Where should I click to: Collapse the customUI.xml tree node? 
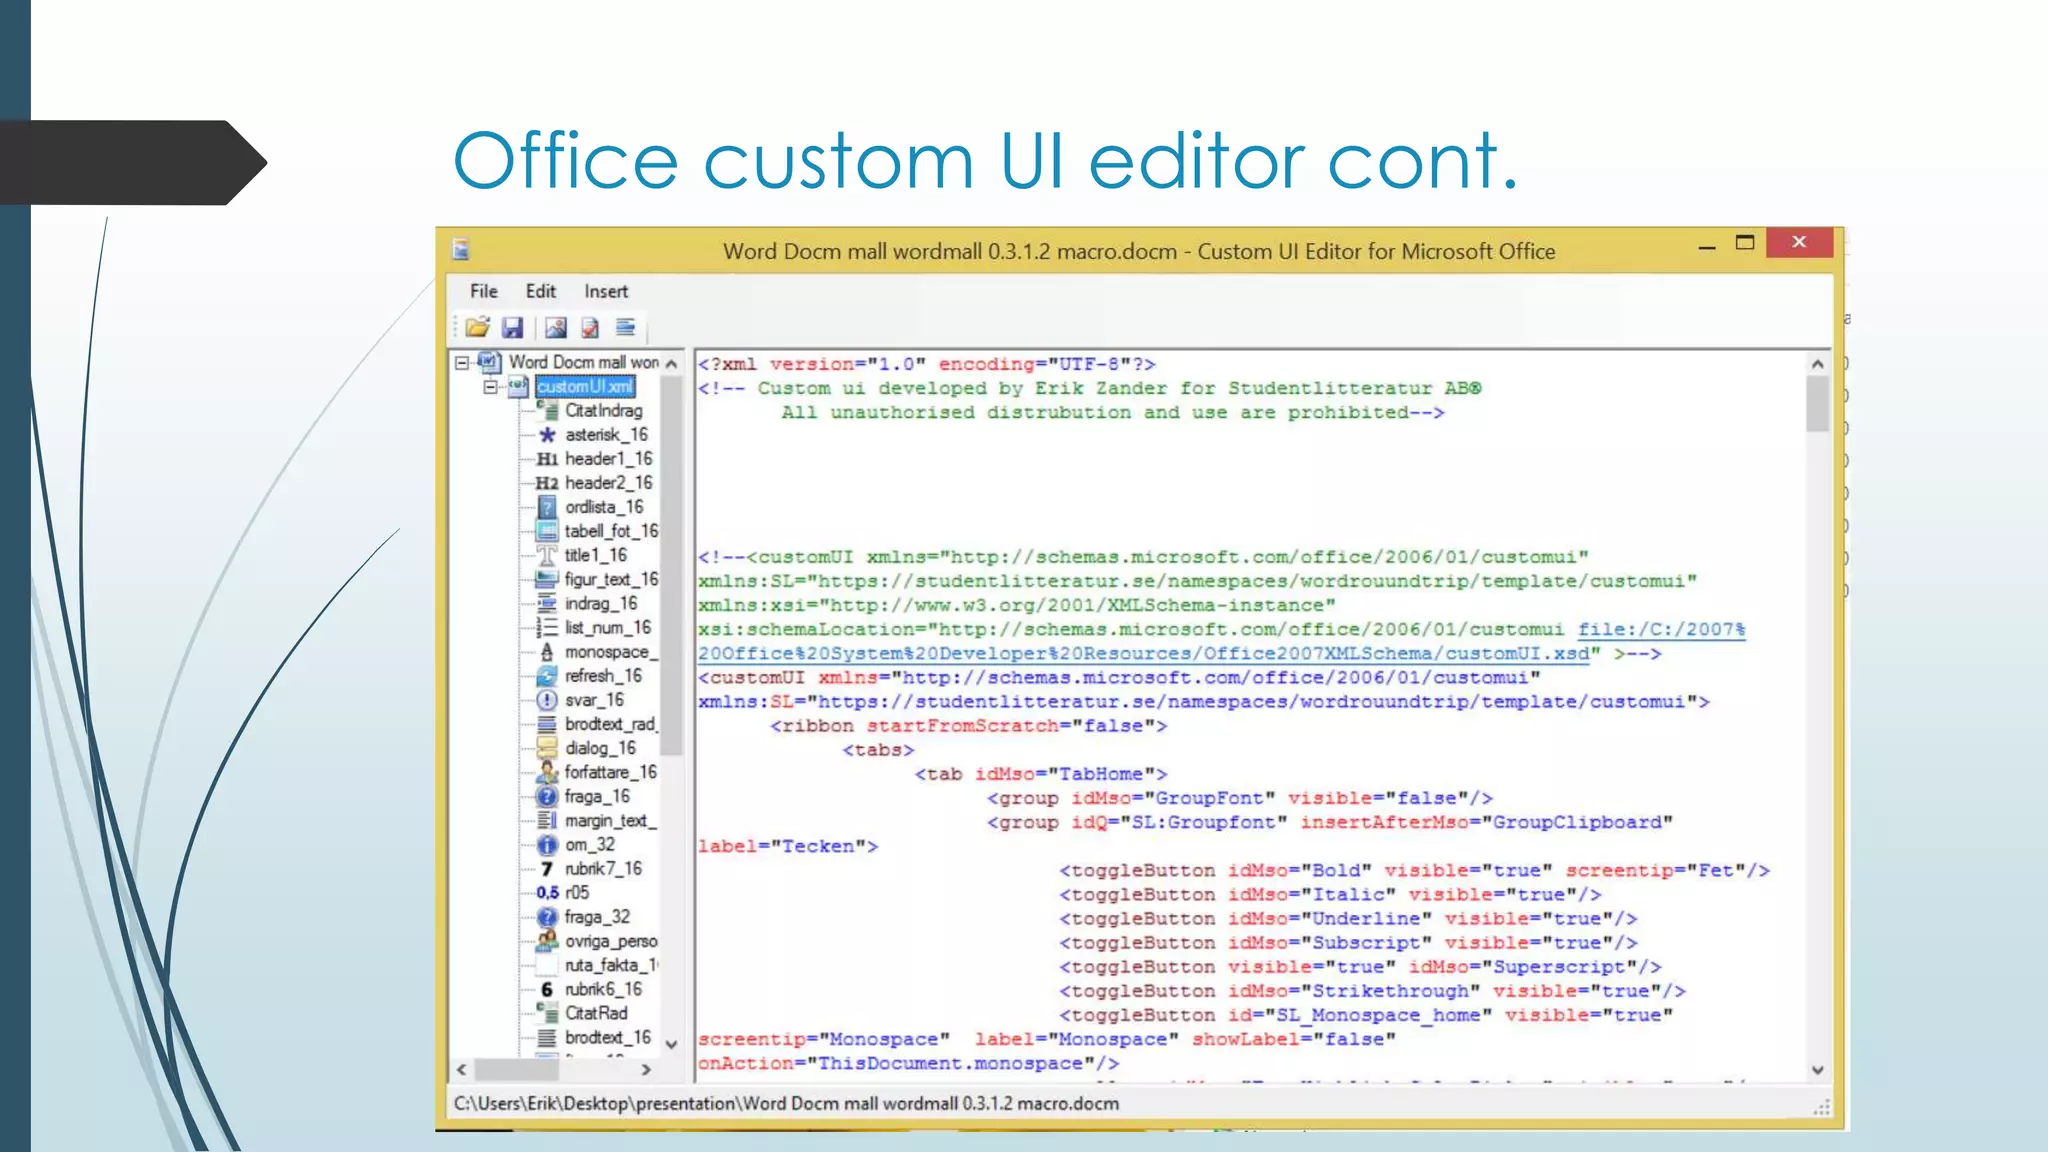click(x=490, y=386)
